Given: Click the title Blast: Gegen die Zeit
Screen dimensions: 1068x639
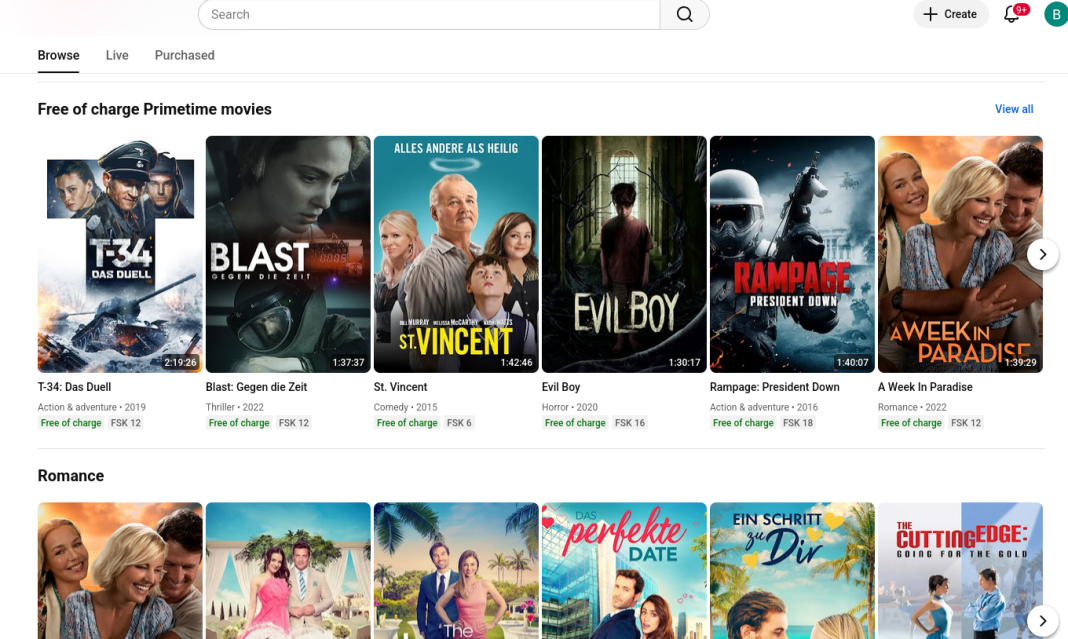Looking at the screenshot, I should click(256, 387).
